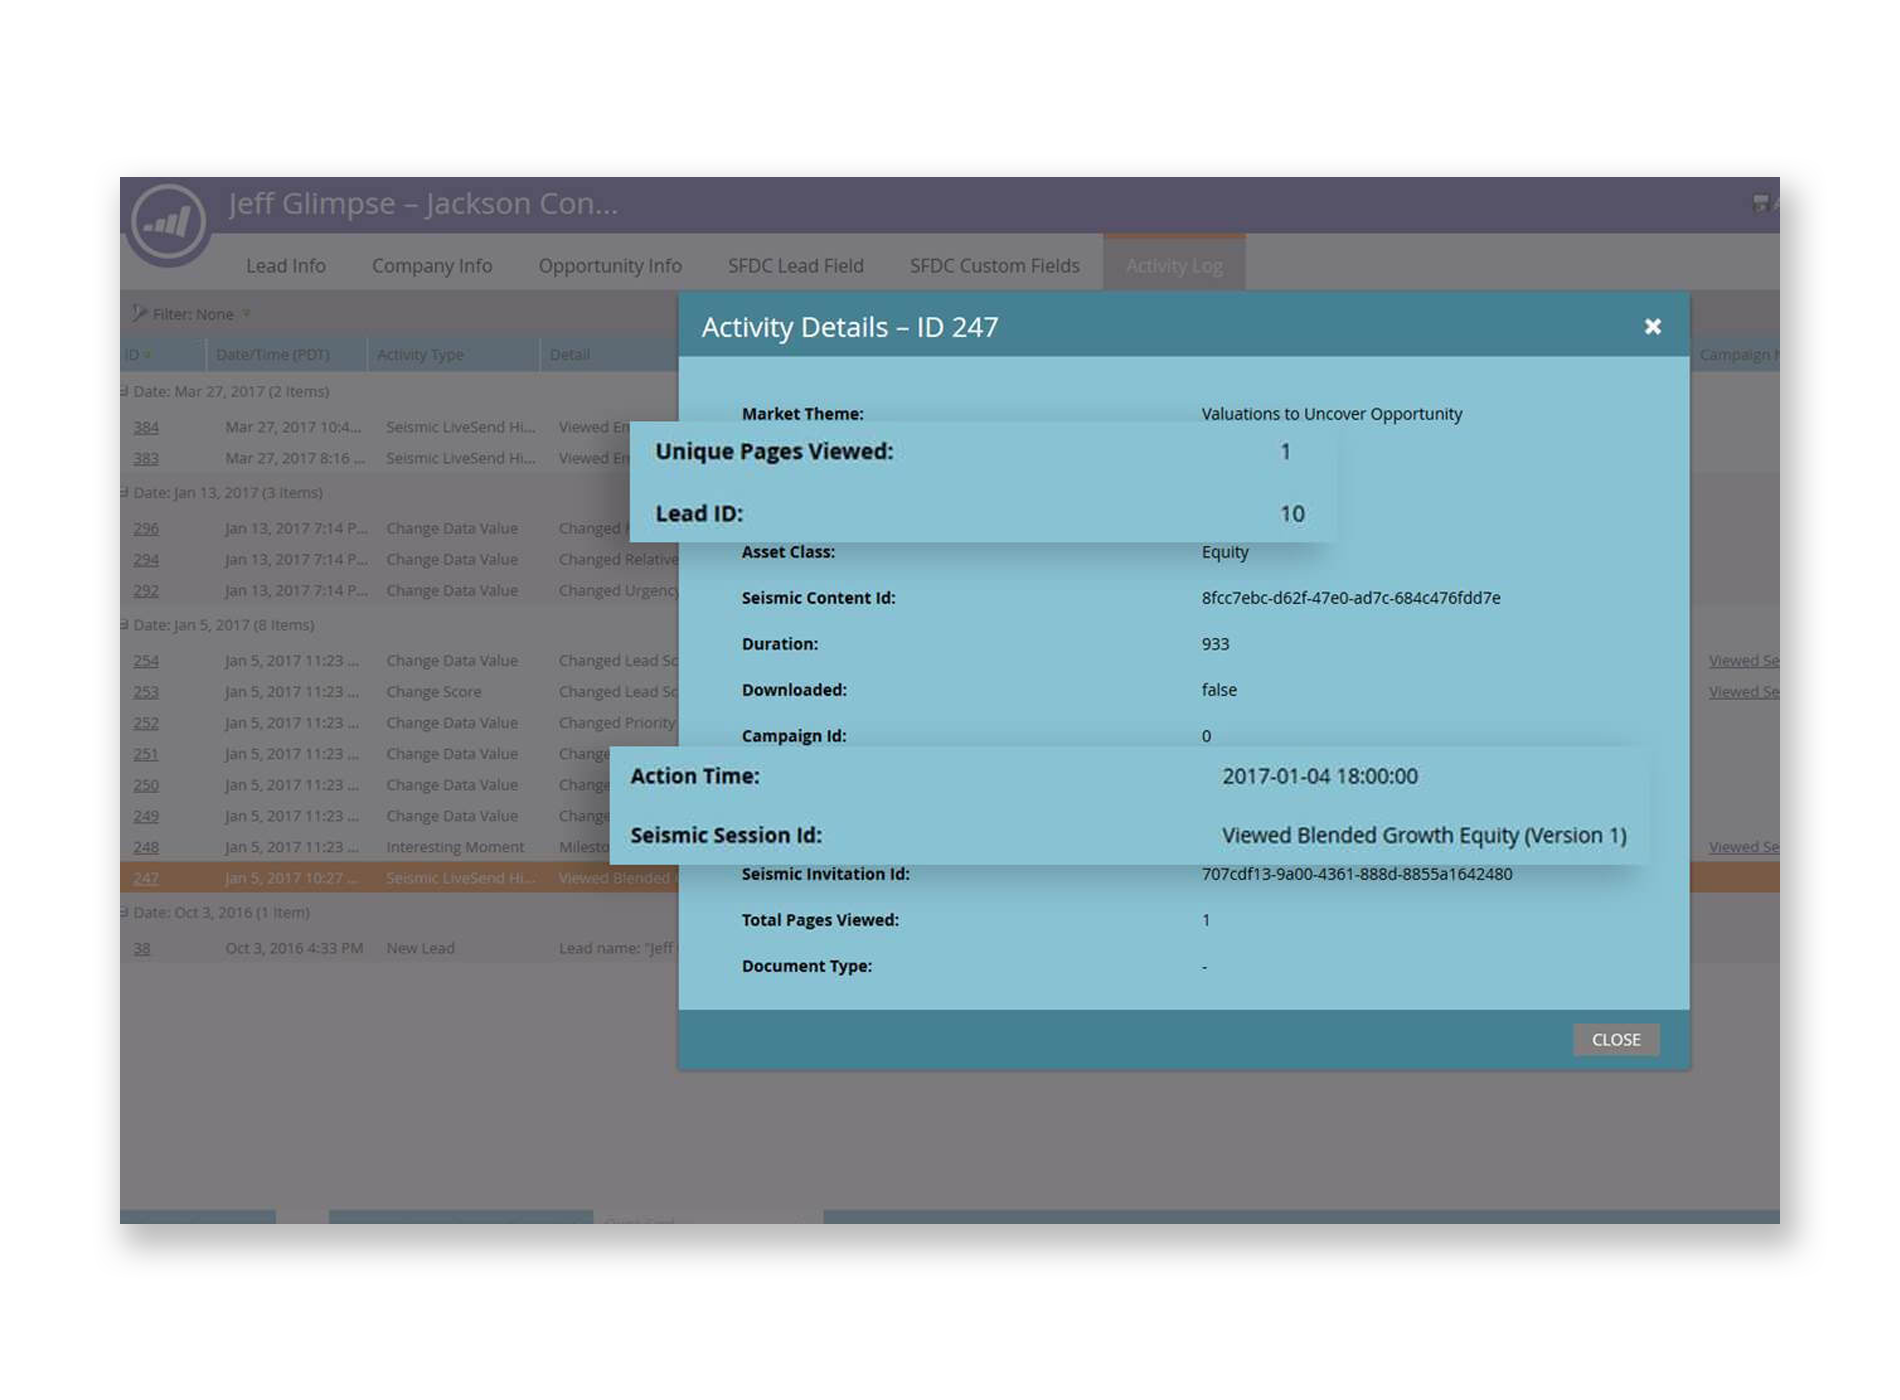The height and width of the screenshot is (1400, 1900).
Task: Open activity ID 254 link
Action: tap(146, 660)
